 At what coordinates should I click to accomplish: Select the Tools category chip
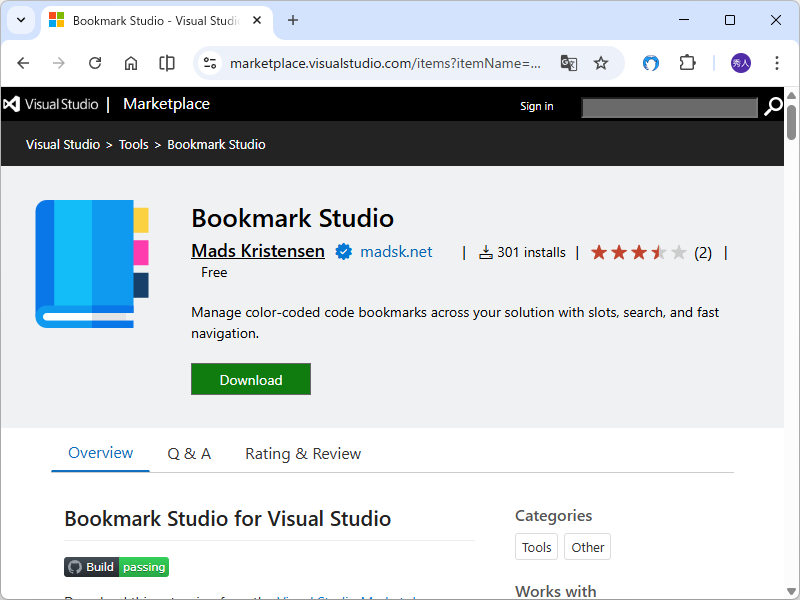pyautogui.click(x=536, y=547)
